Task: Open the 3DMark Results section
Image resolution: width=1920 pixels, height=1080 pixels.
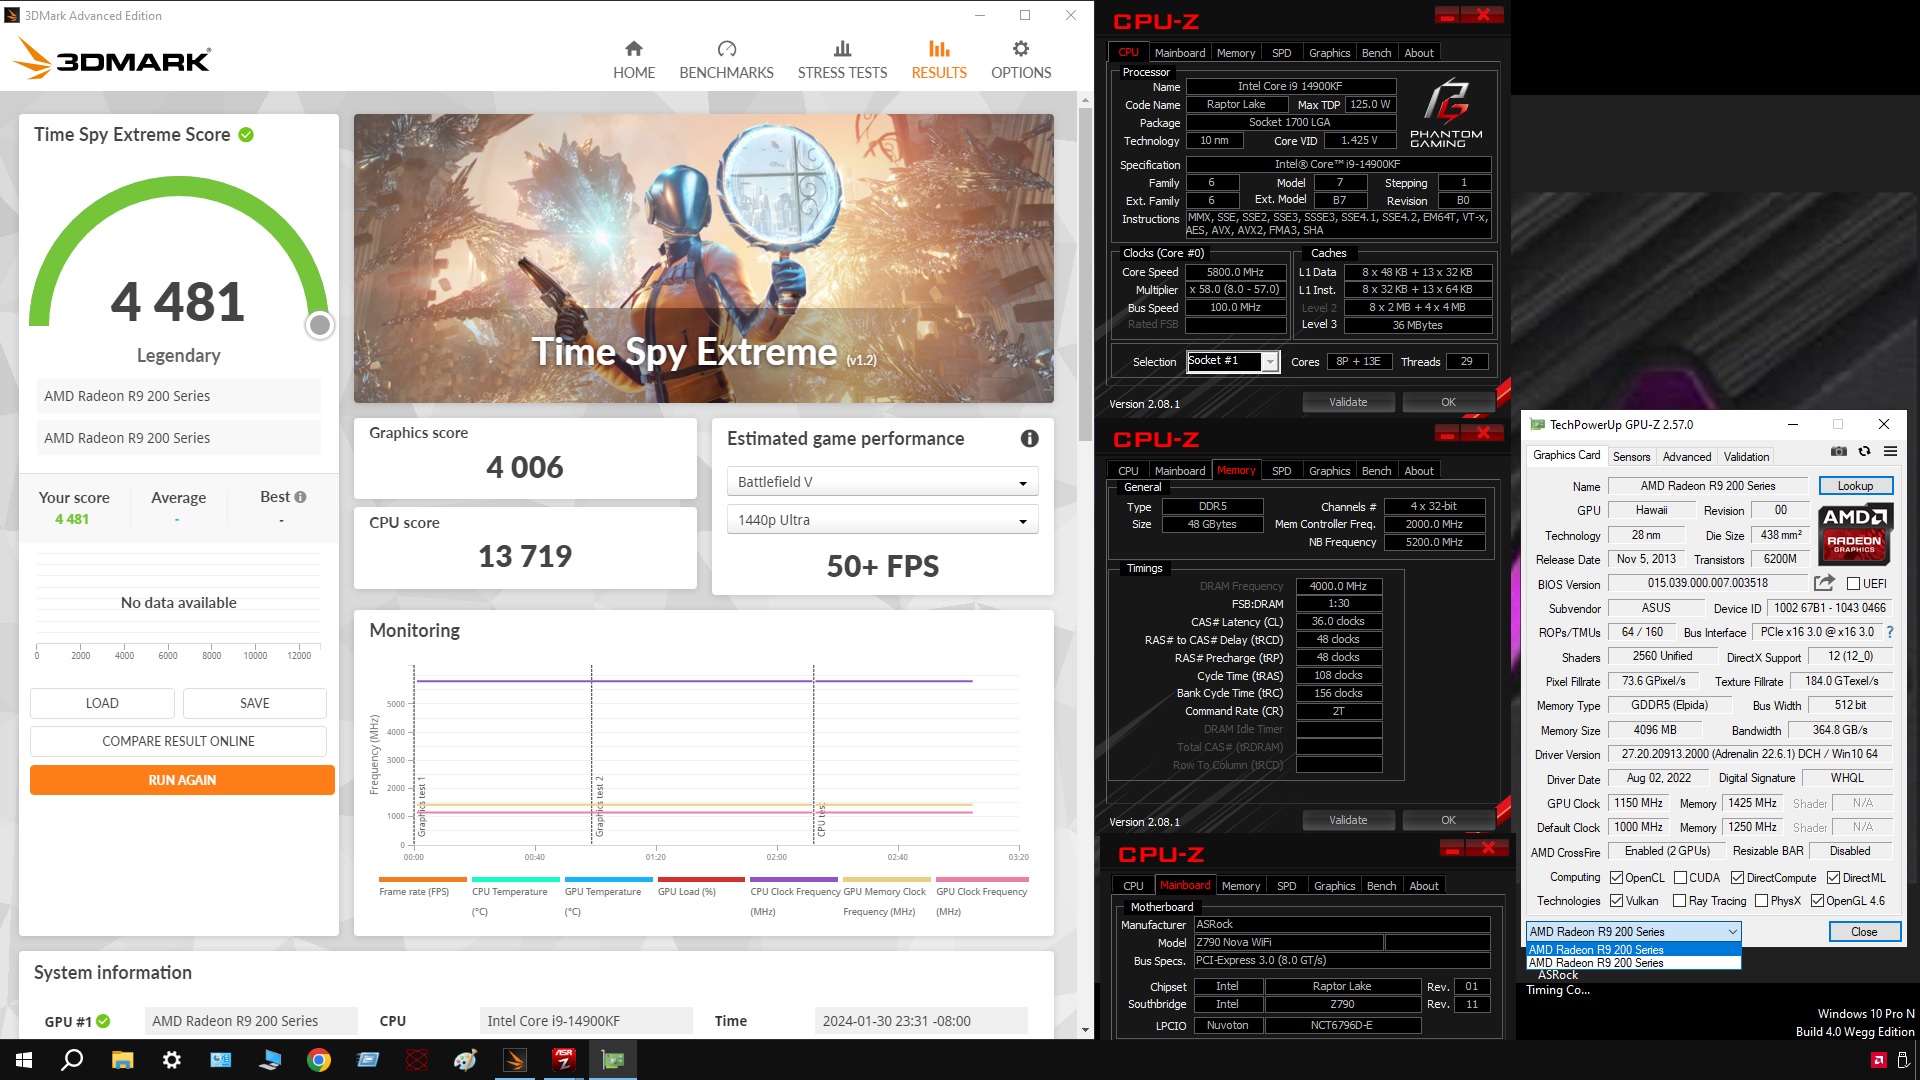Action: pyautogui.click(x=939, y=60)
